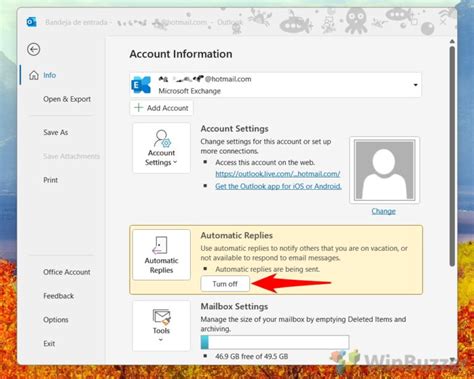Click the 46.9 GB free text
This screenshot has width=474, height=379.
click(252, 356)
